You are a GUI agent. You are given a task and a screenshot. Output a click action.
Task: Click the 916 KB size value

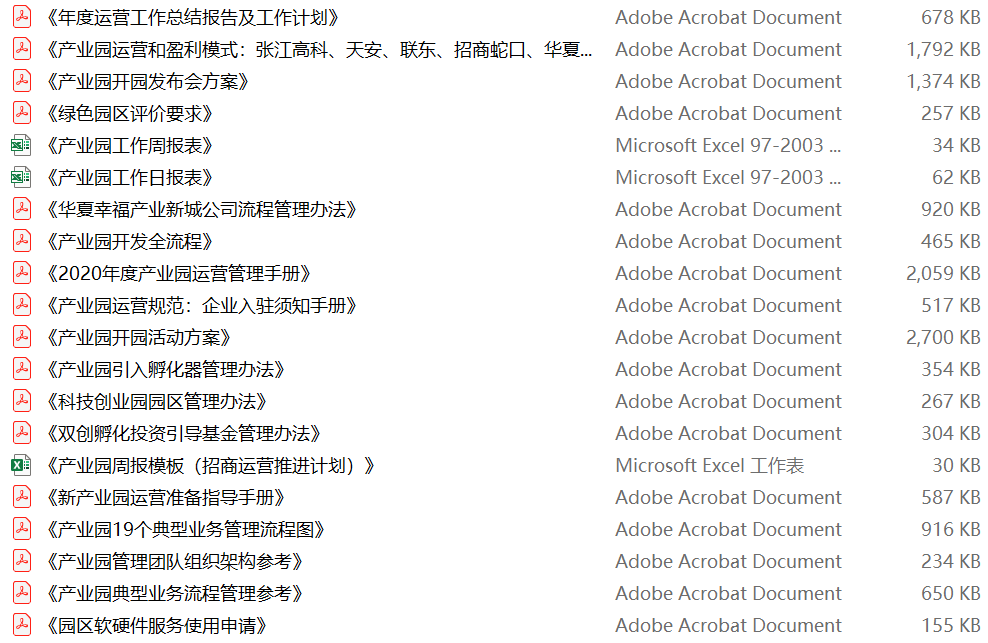click(x=950, y=530)
